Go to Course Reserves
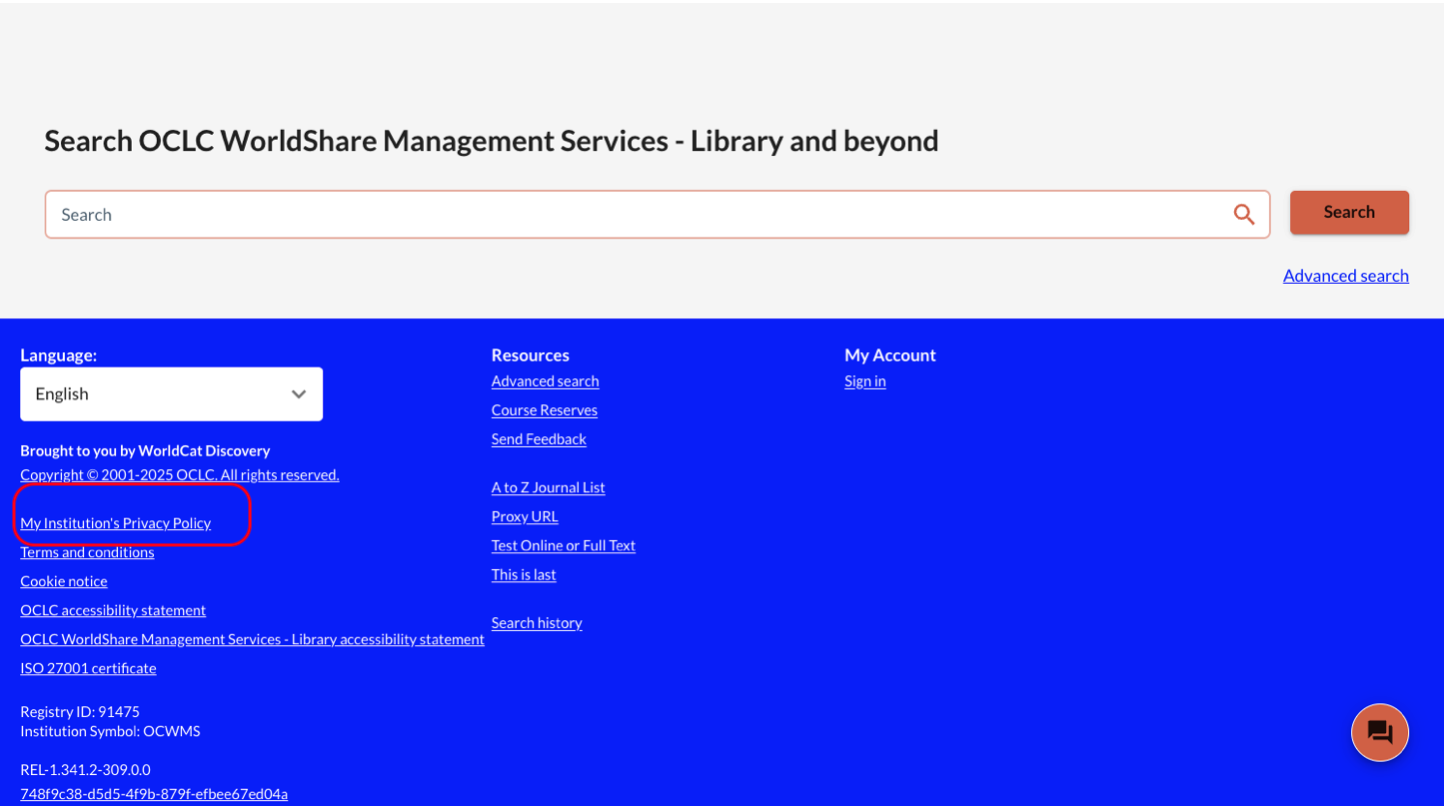This screenshot has width=1444, height=806. click(544, 410)
